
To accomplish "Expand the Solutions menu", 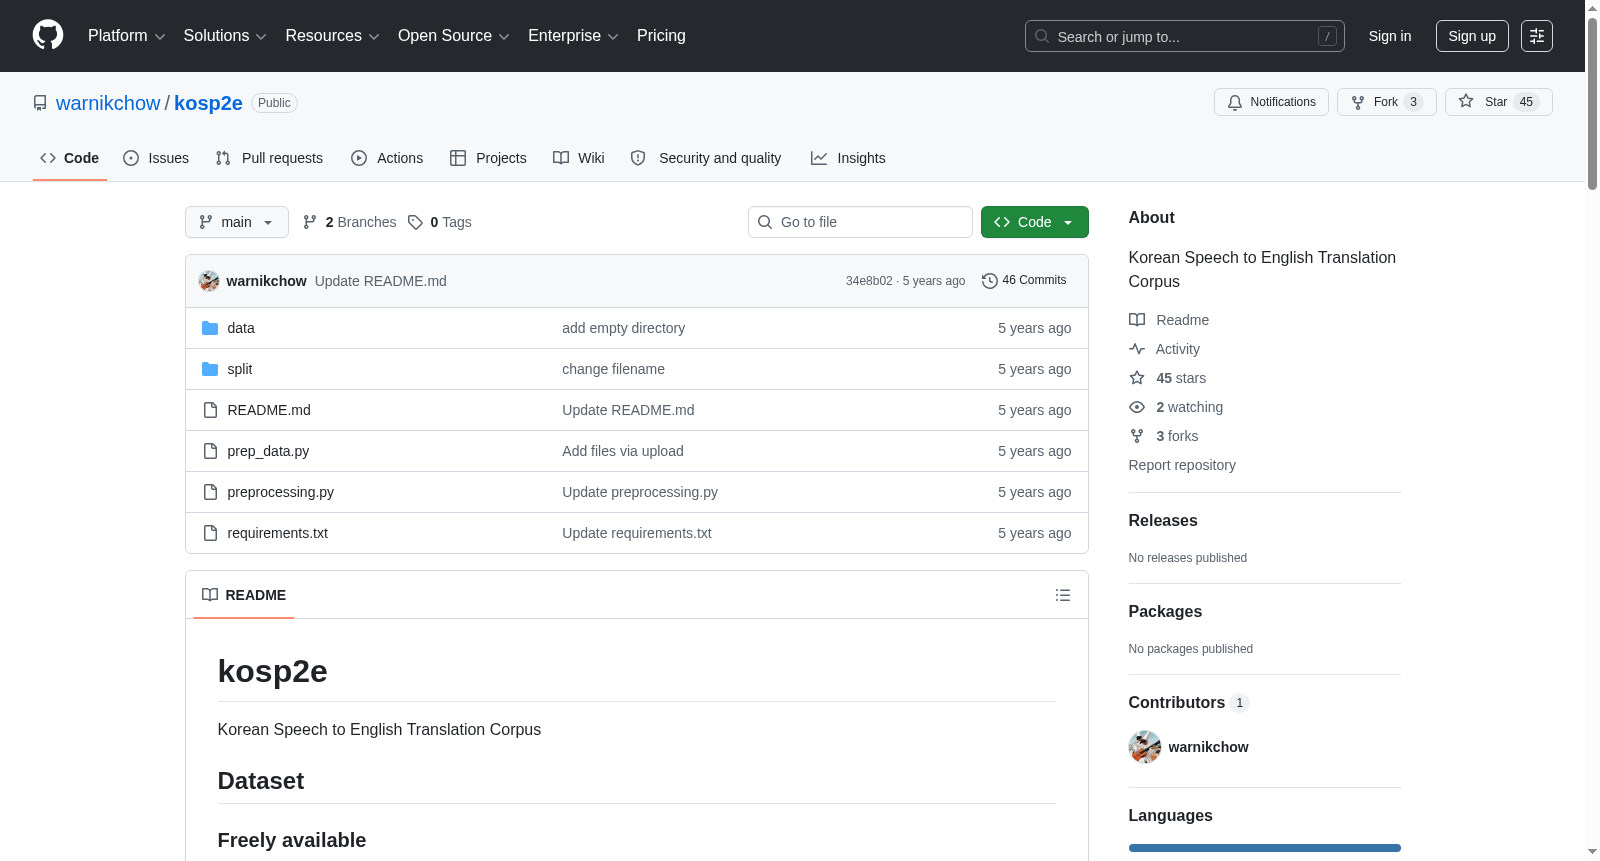I will click(x=225, y=36).
